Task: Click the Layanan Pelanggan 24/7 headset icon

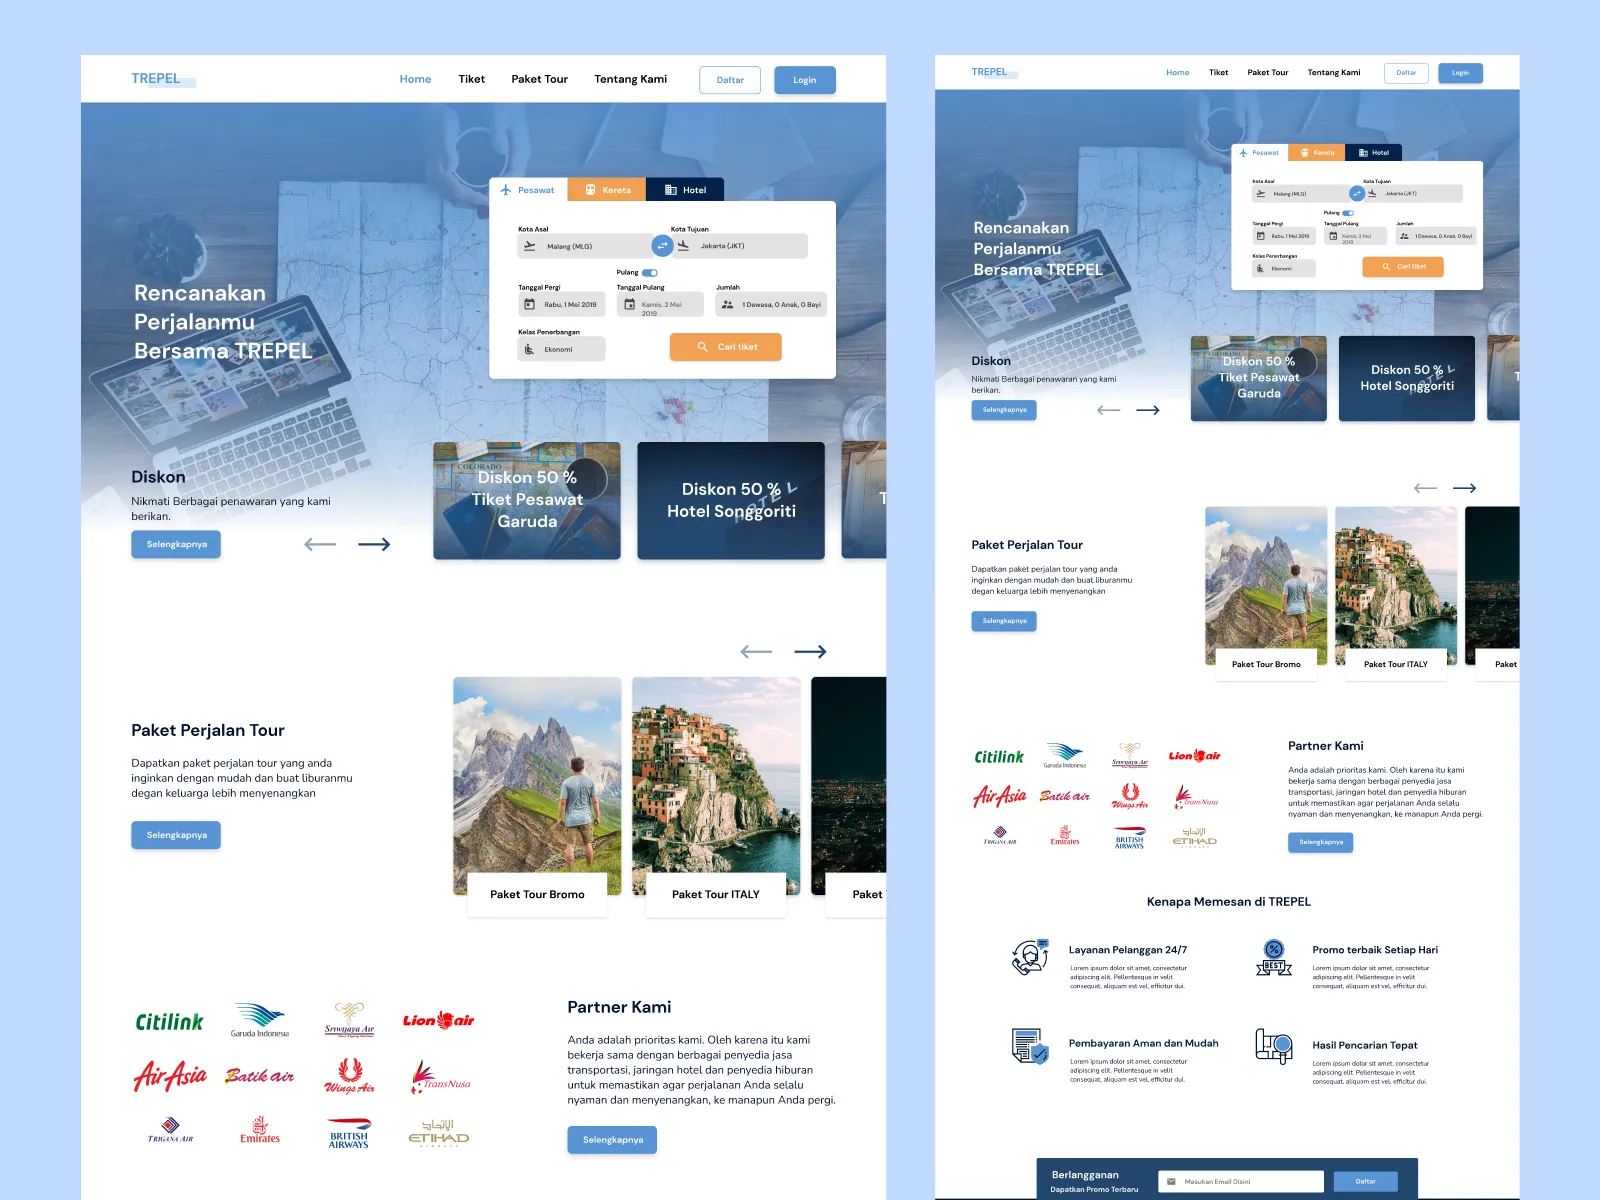Action: [x=1032, y=957]
